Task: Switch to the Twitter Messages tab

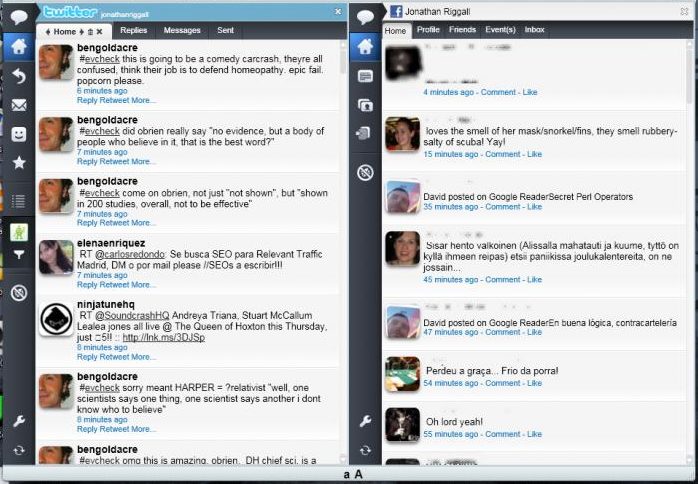Action: tap(181, 31)
